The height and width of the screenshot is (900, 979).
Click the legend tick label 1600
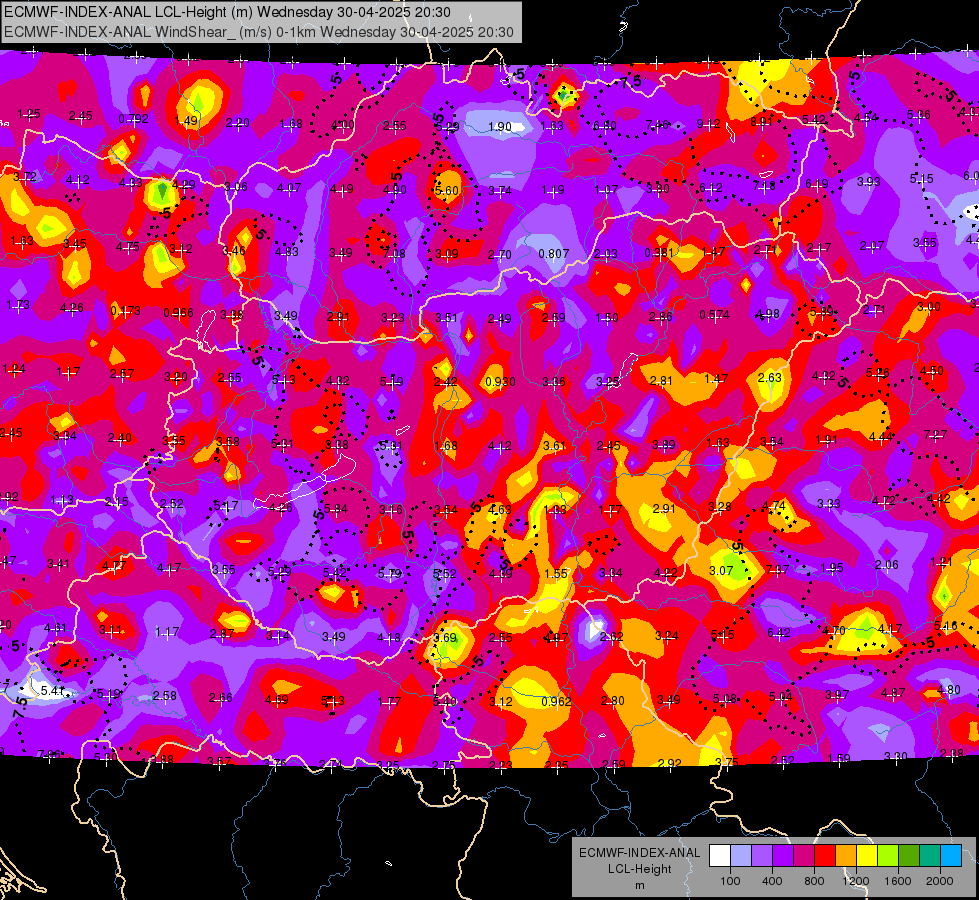coord(898,881)
